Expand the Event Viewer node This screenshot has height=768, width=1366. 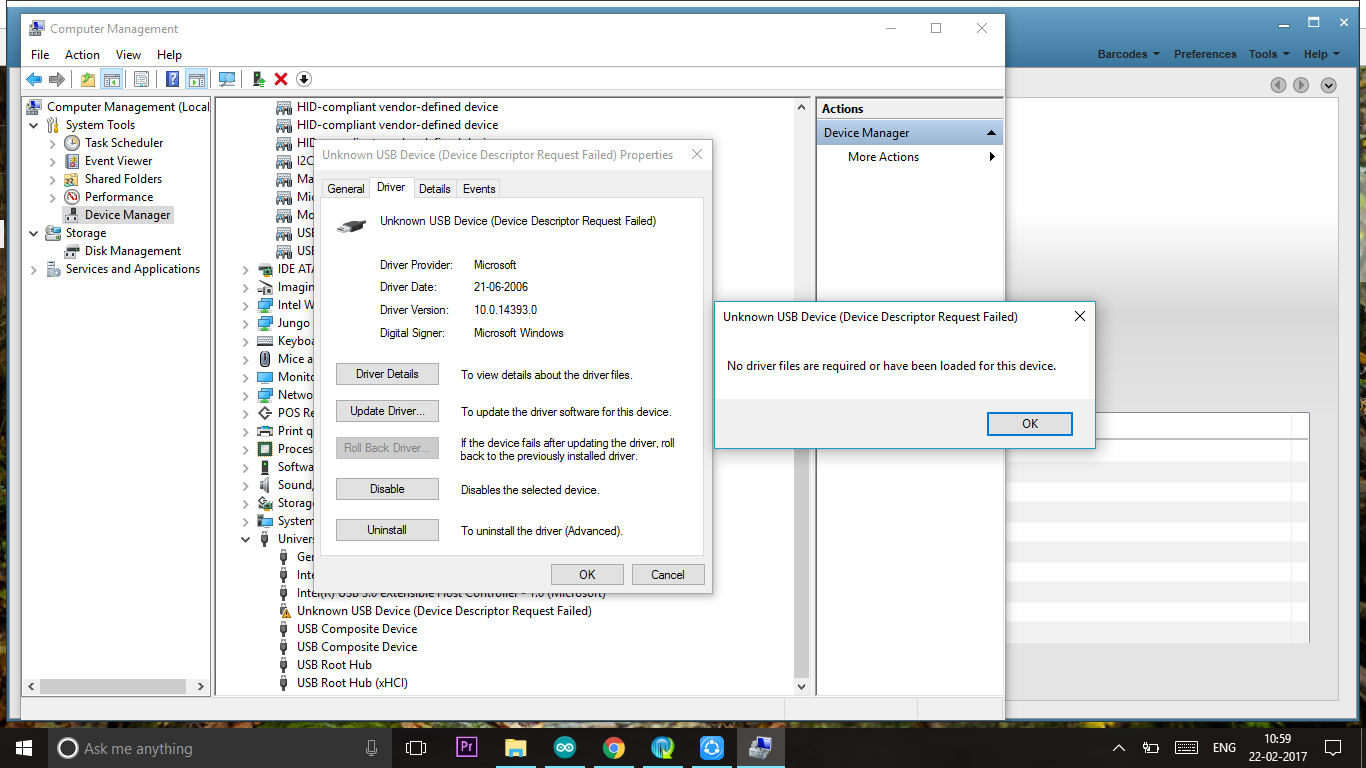[53, 161]
